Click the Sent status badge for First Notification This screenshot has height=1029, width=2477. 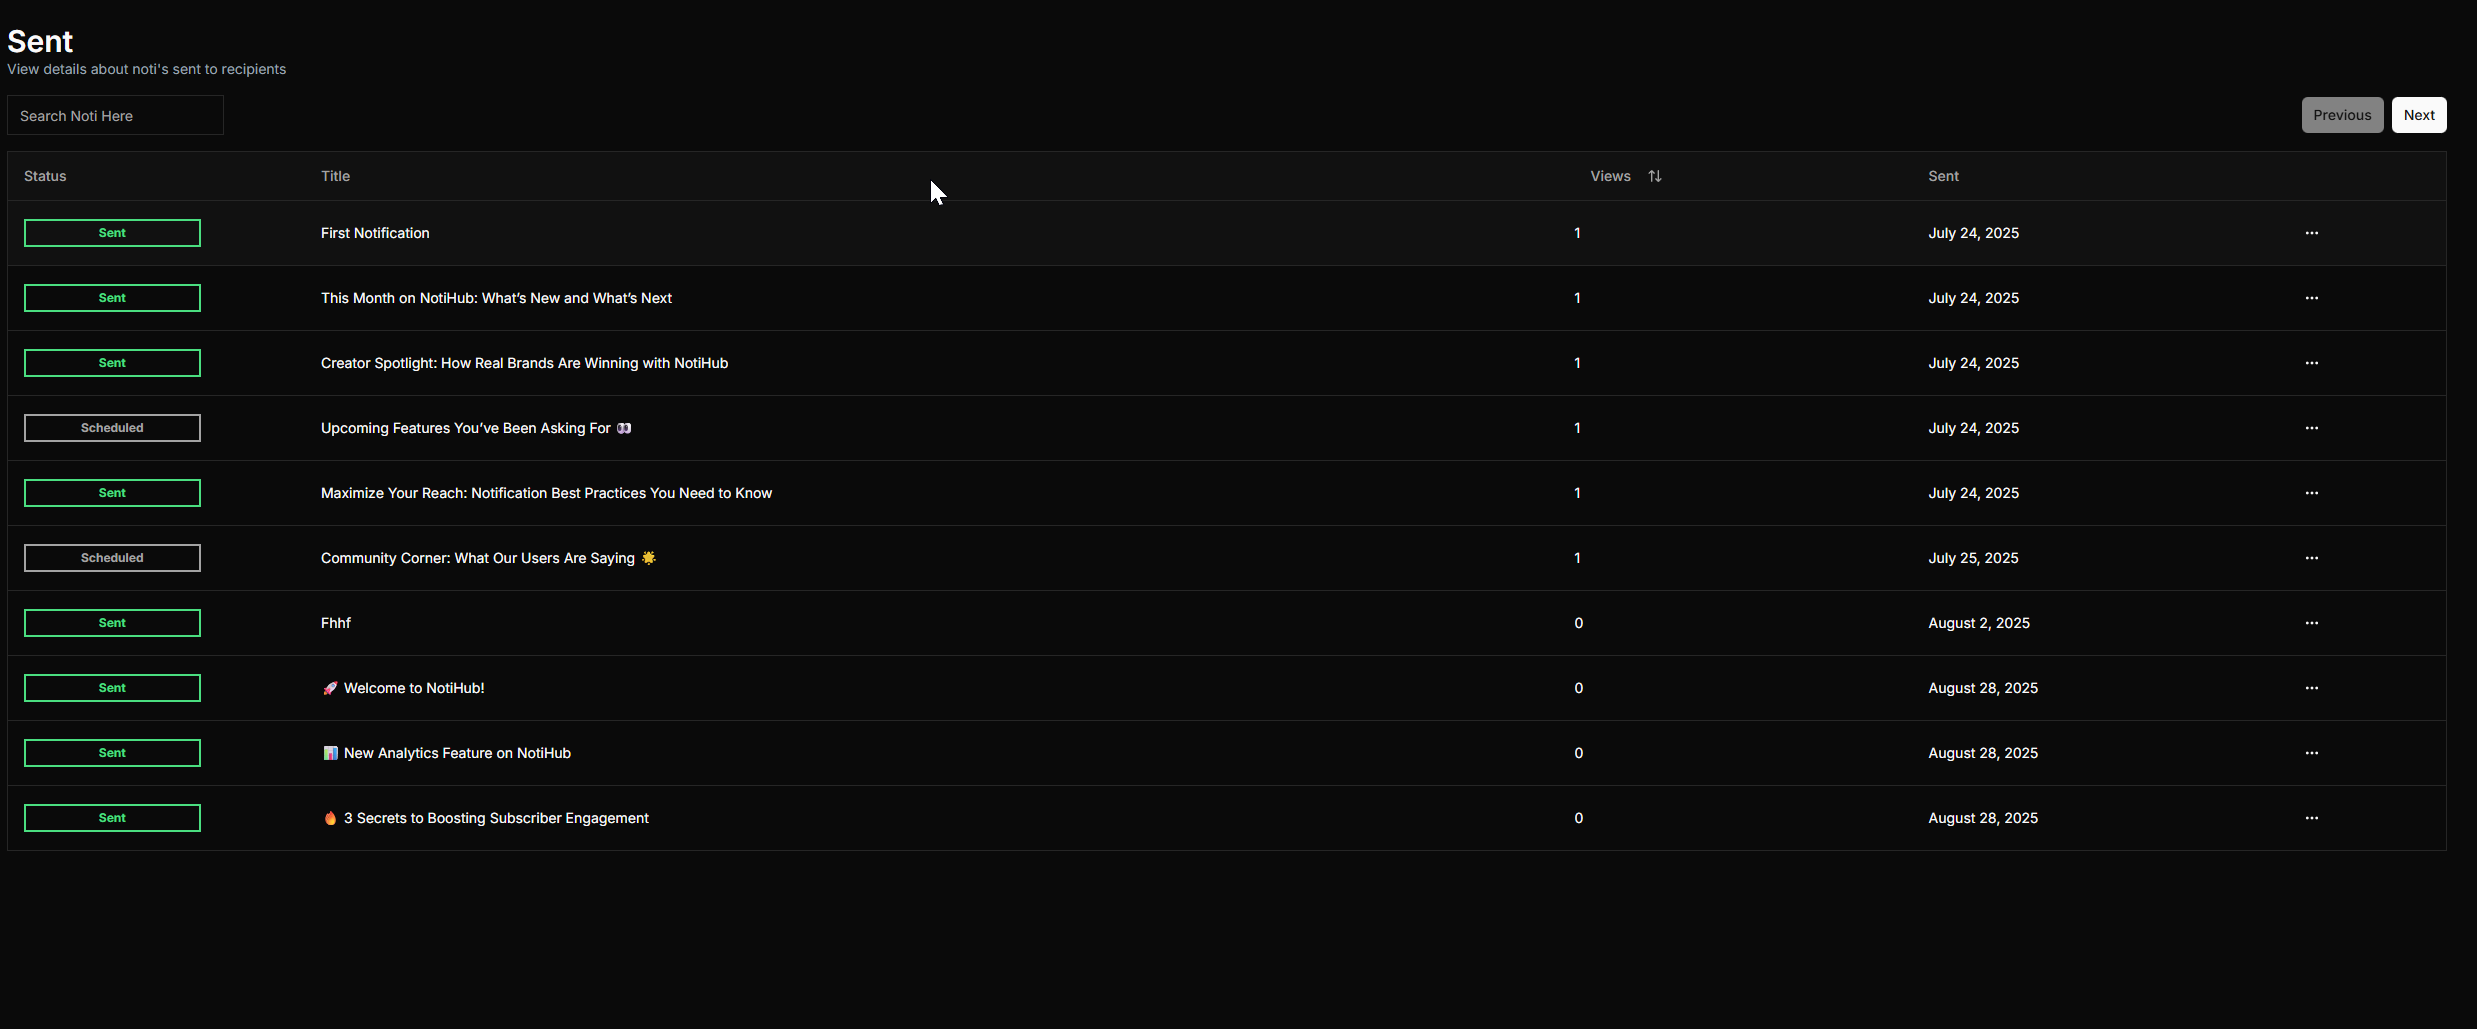pos(112,233)
